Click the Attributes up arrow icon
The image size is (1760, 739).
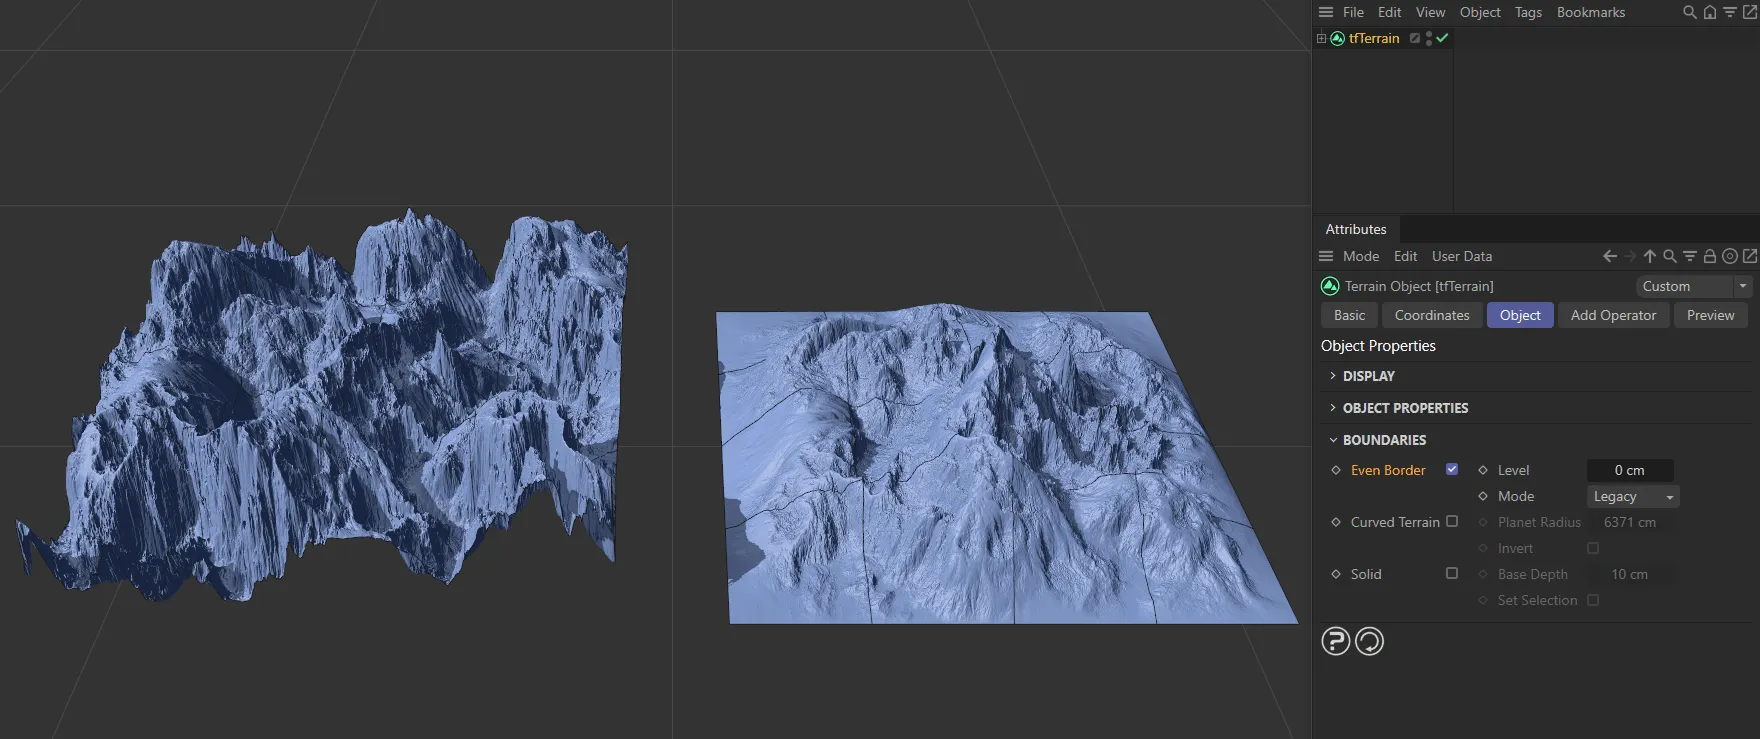click(1650, 256)
